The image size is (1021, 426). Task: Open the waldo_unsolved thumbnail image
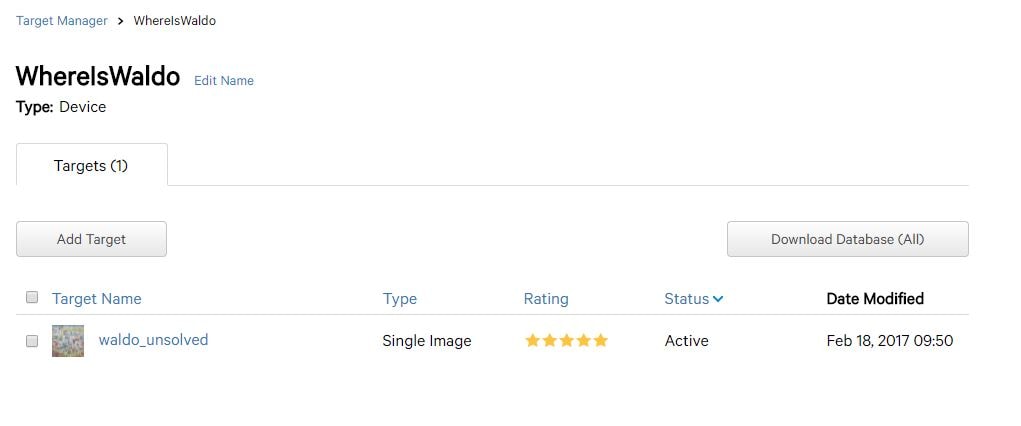tap(68, 341)
